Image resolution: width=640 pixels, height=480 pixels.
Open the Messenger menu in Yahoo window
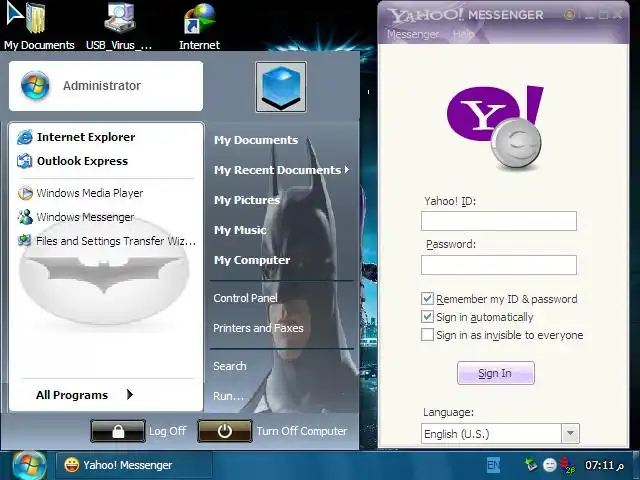point(413,34)
